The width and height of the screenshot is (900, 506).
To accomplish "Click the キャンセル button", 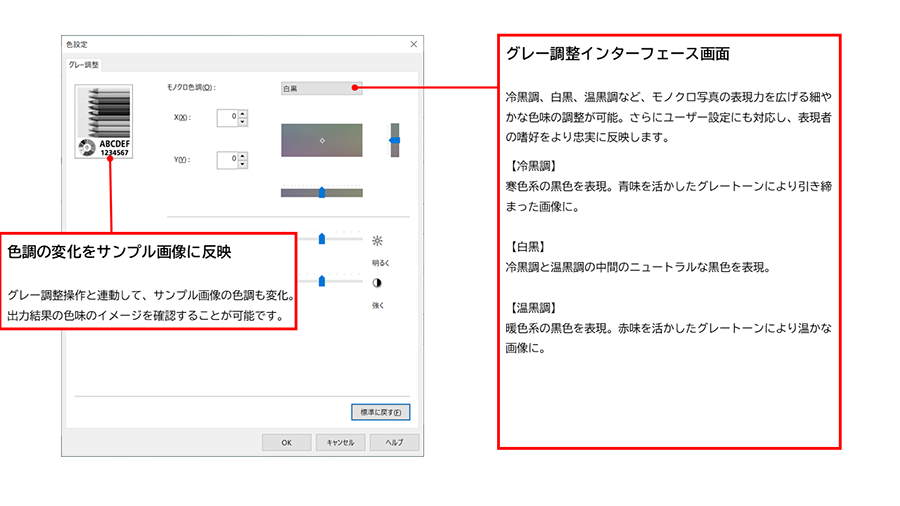I will pyautogui.click(x=340, y=442).
